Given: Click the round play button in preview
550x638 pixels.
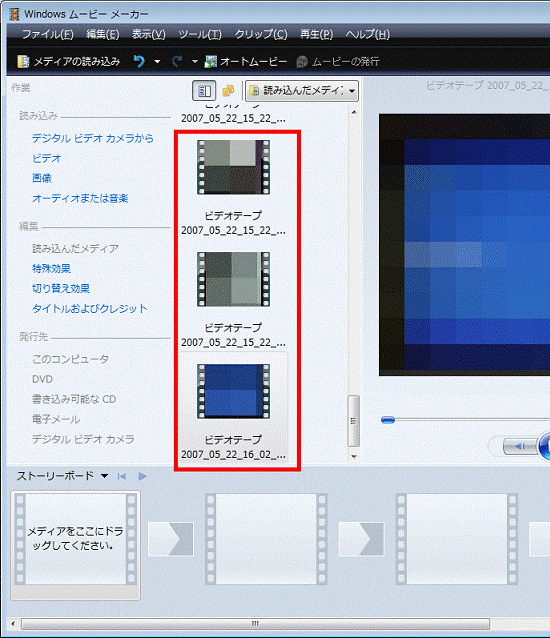Looking at the screenshot, I should pyautogui.click(x=544, y=446).
